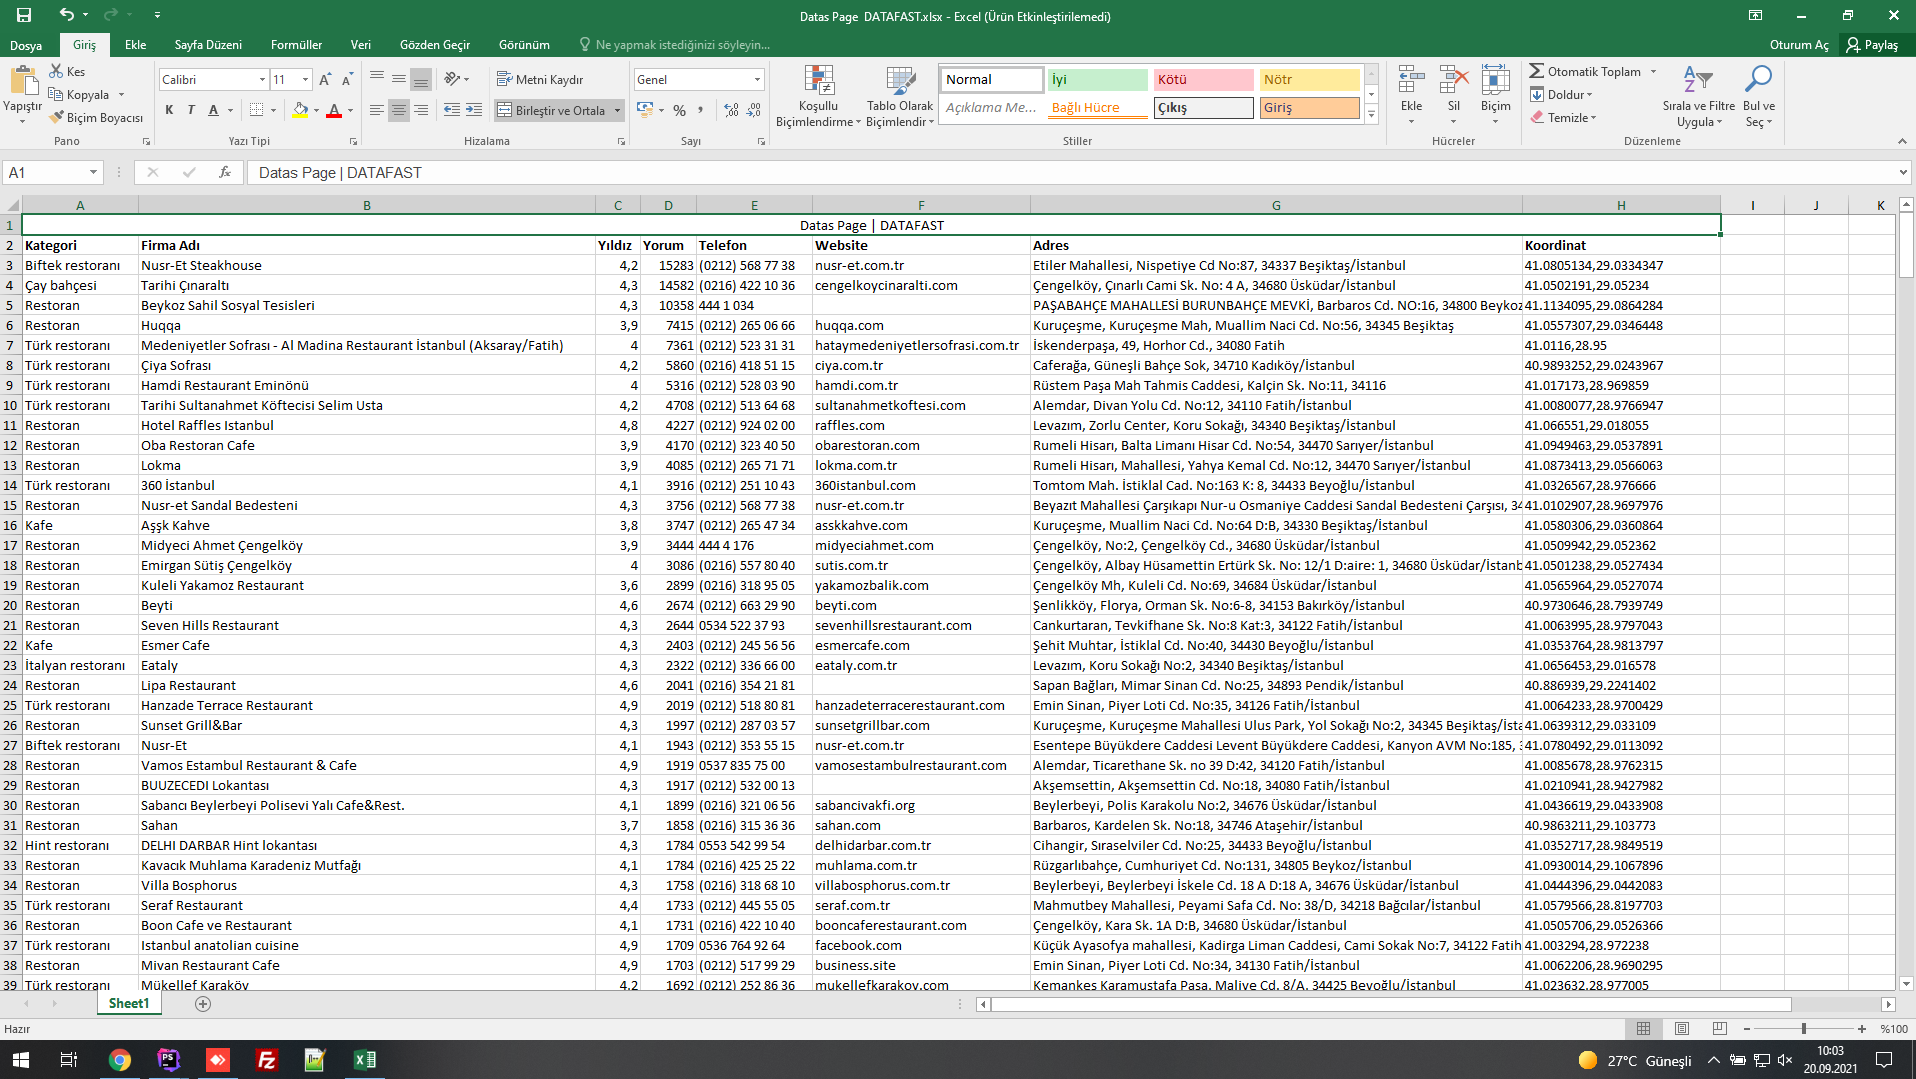Open the Dosya menu tab

click(x=26, y=45)
